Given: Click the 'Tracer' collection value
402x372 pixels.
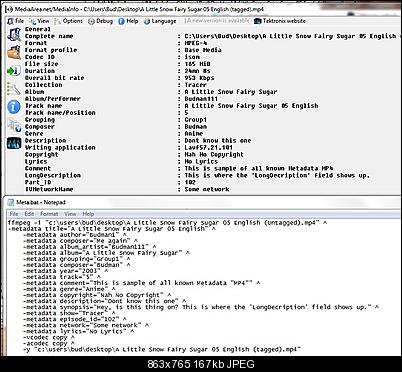Looking at the screenshot, I should click(196, 85).
